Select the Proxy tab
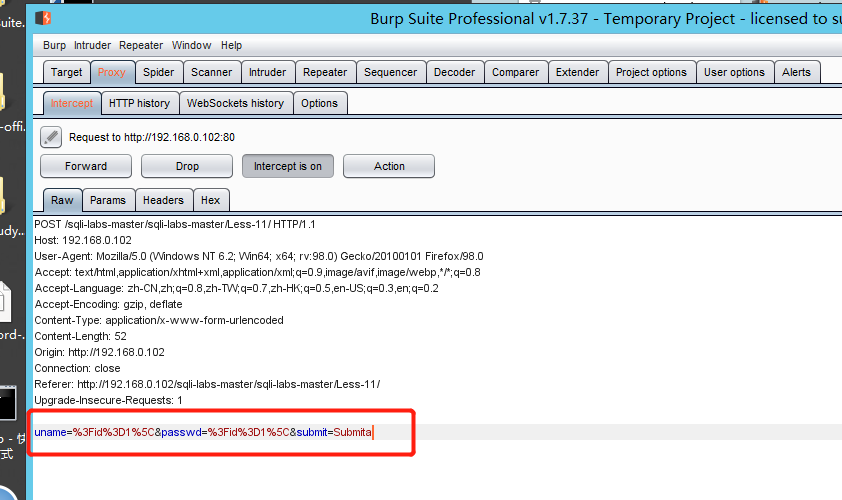 pos(112,72)
